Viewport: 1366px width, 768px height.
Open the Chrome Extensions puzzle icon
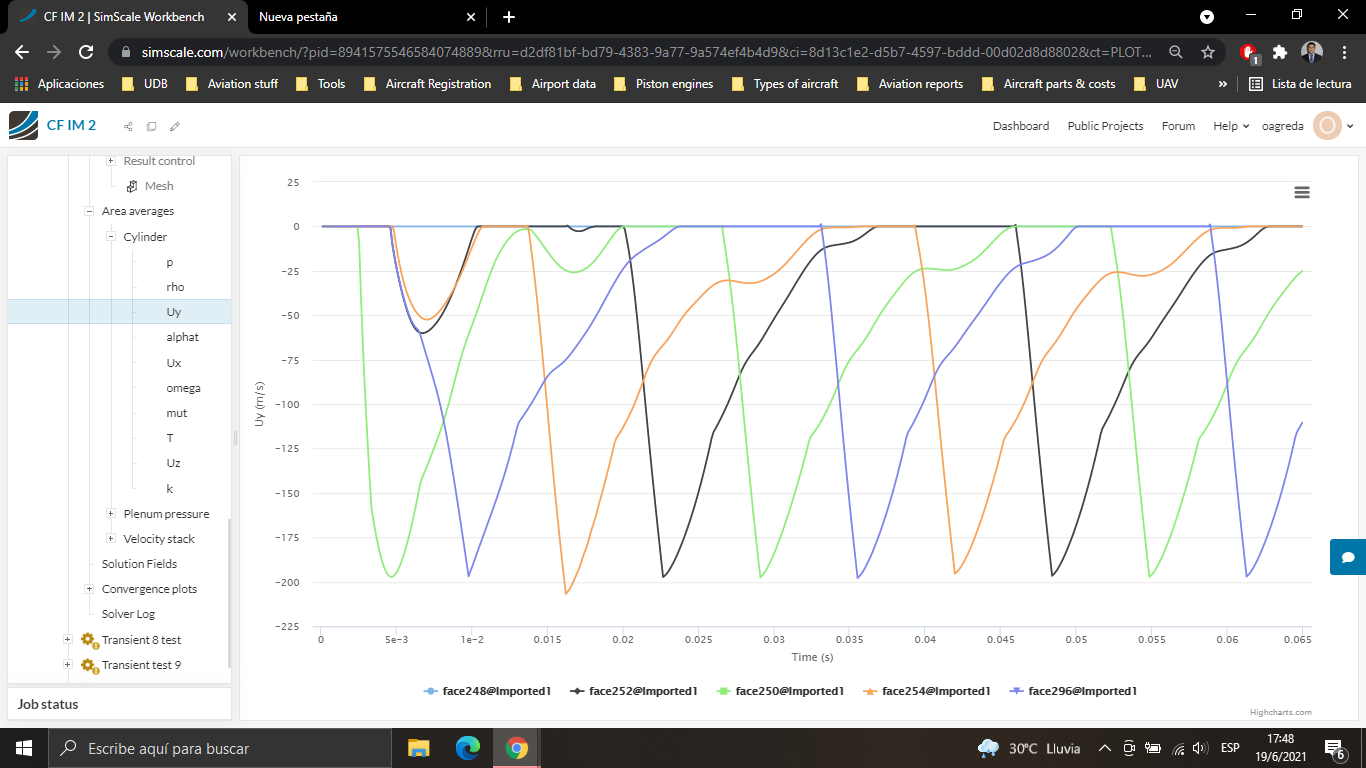tap(1279, 52)
